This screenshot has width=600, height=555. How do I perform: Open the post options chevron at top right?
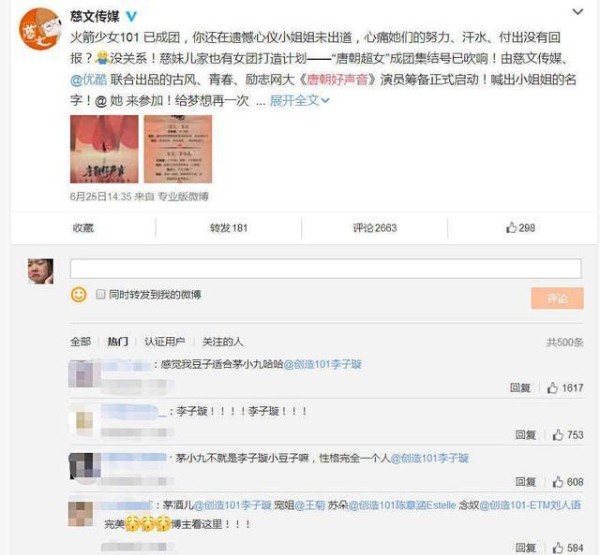point(577,12)
